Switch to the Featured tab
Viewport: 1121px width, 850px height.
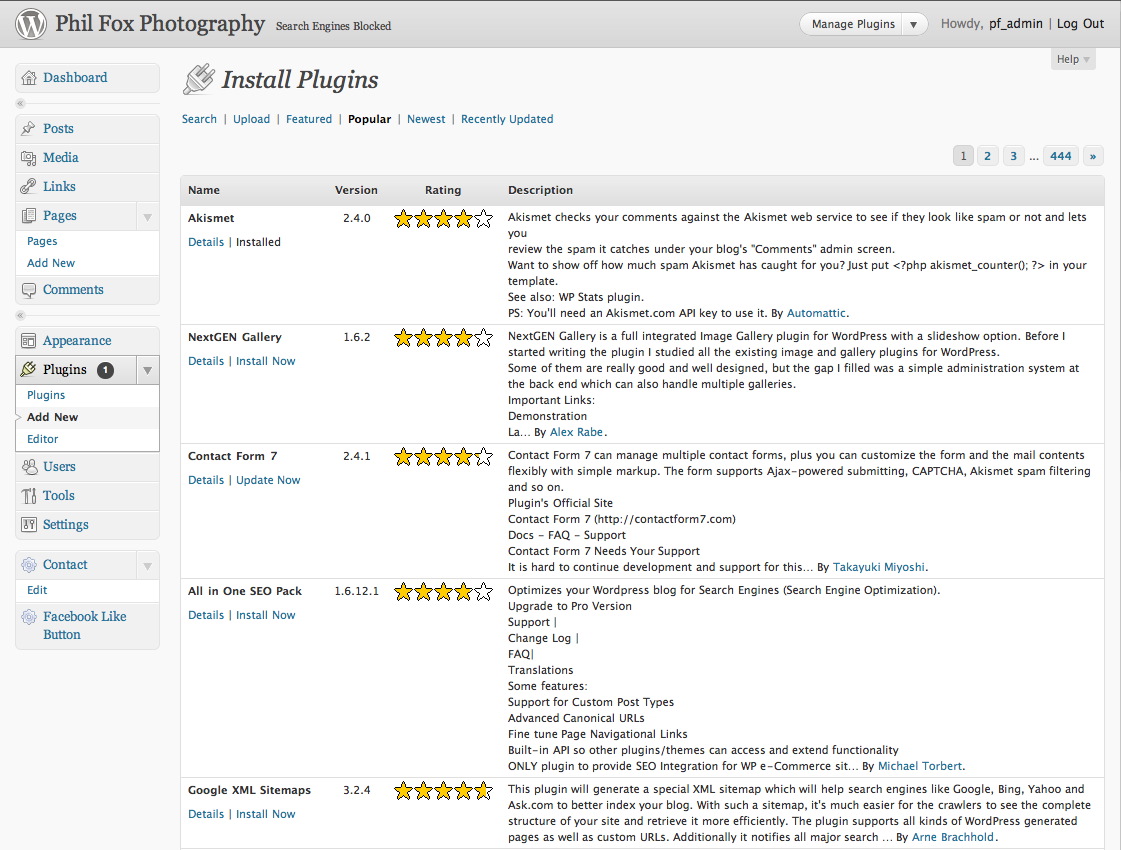point(309,119)
